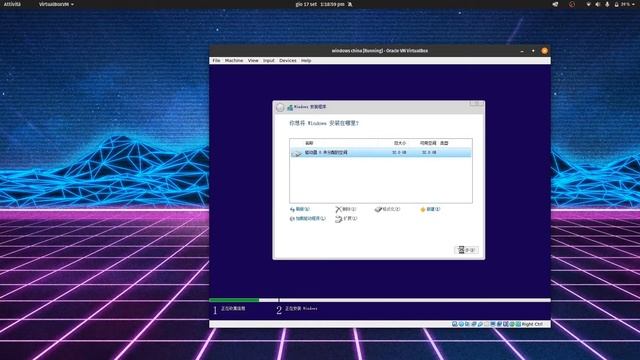Select the unallocated 32.0 GB drive row
The width and height of the screenshot is (640, 360).
pos(380,153)
